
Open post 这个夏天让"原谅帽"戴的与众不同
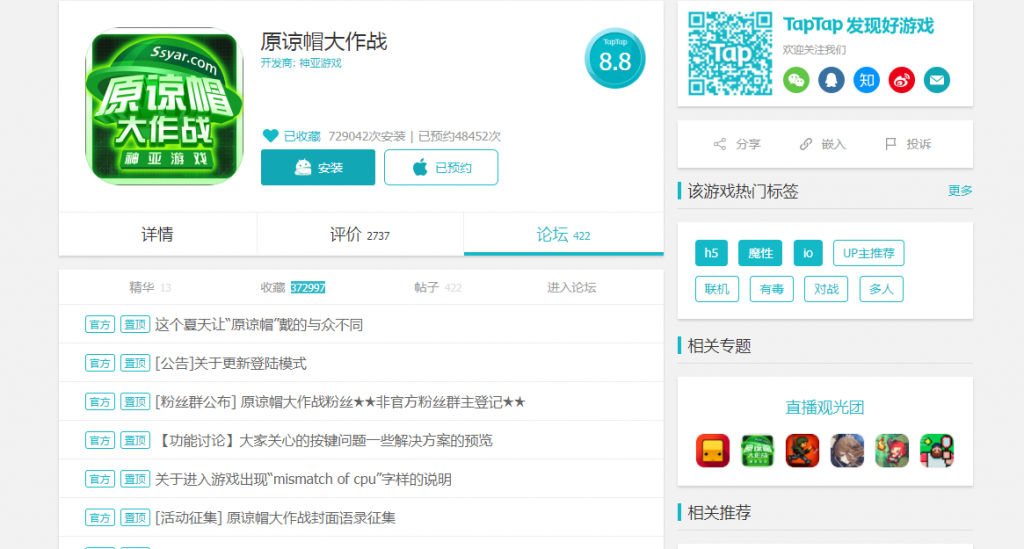[x=259, y=324]
